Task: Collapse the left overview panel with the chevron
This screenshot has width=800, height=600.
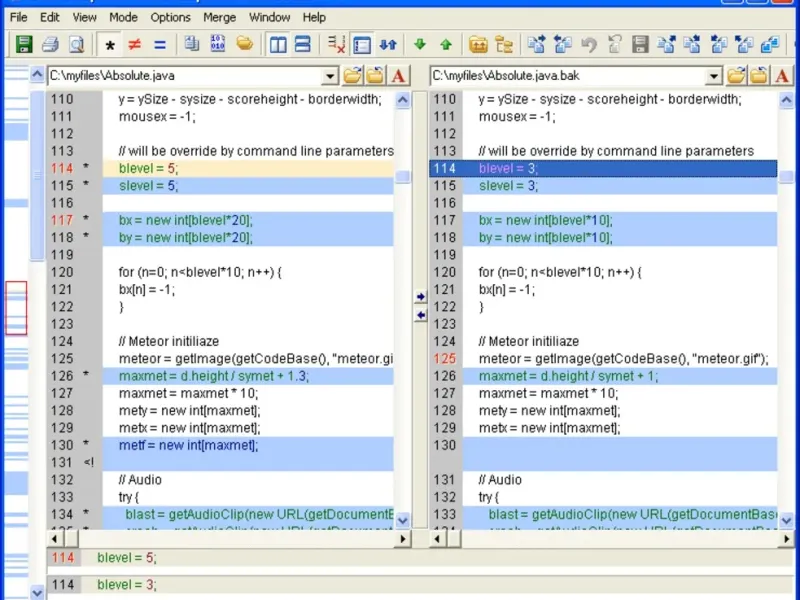Action: [36, 73]
